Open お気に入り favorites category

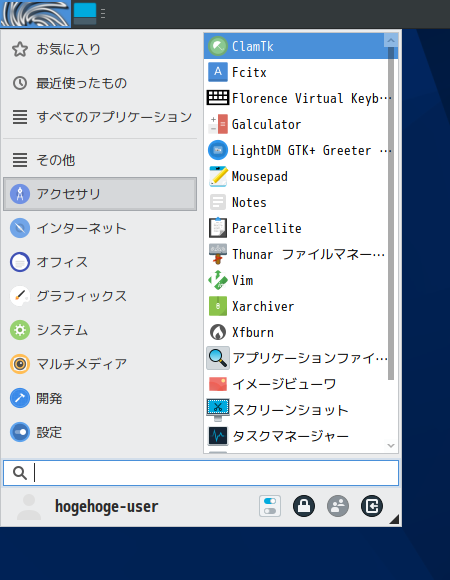point(100,49)
